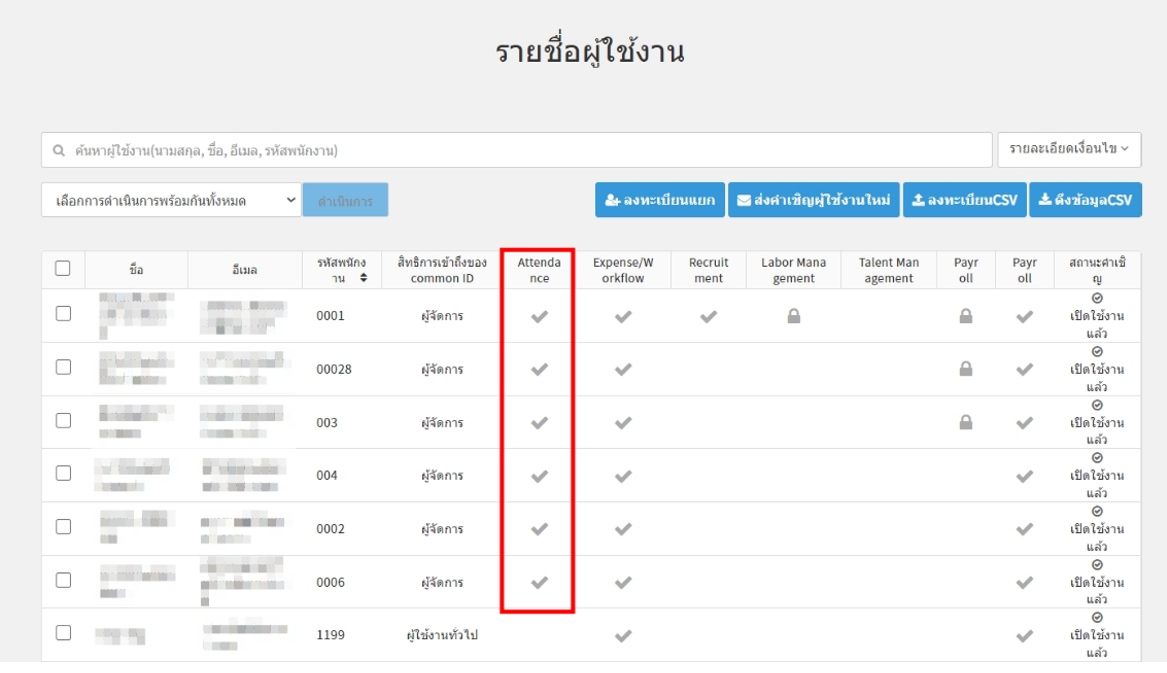Toggle the select-all checkbox in table header
This screenshot has height=673, width=1167.
(x=63, y=268)
